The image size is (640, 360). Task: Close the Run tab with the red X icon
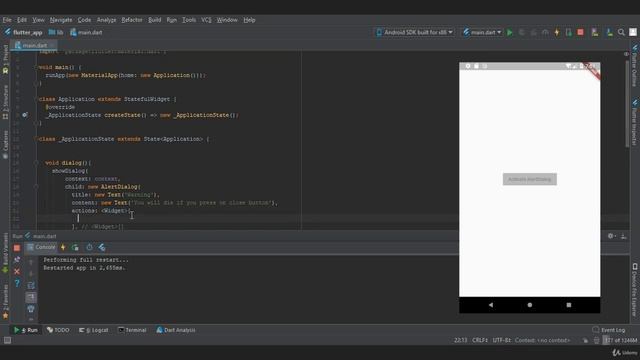coord(17,271)
